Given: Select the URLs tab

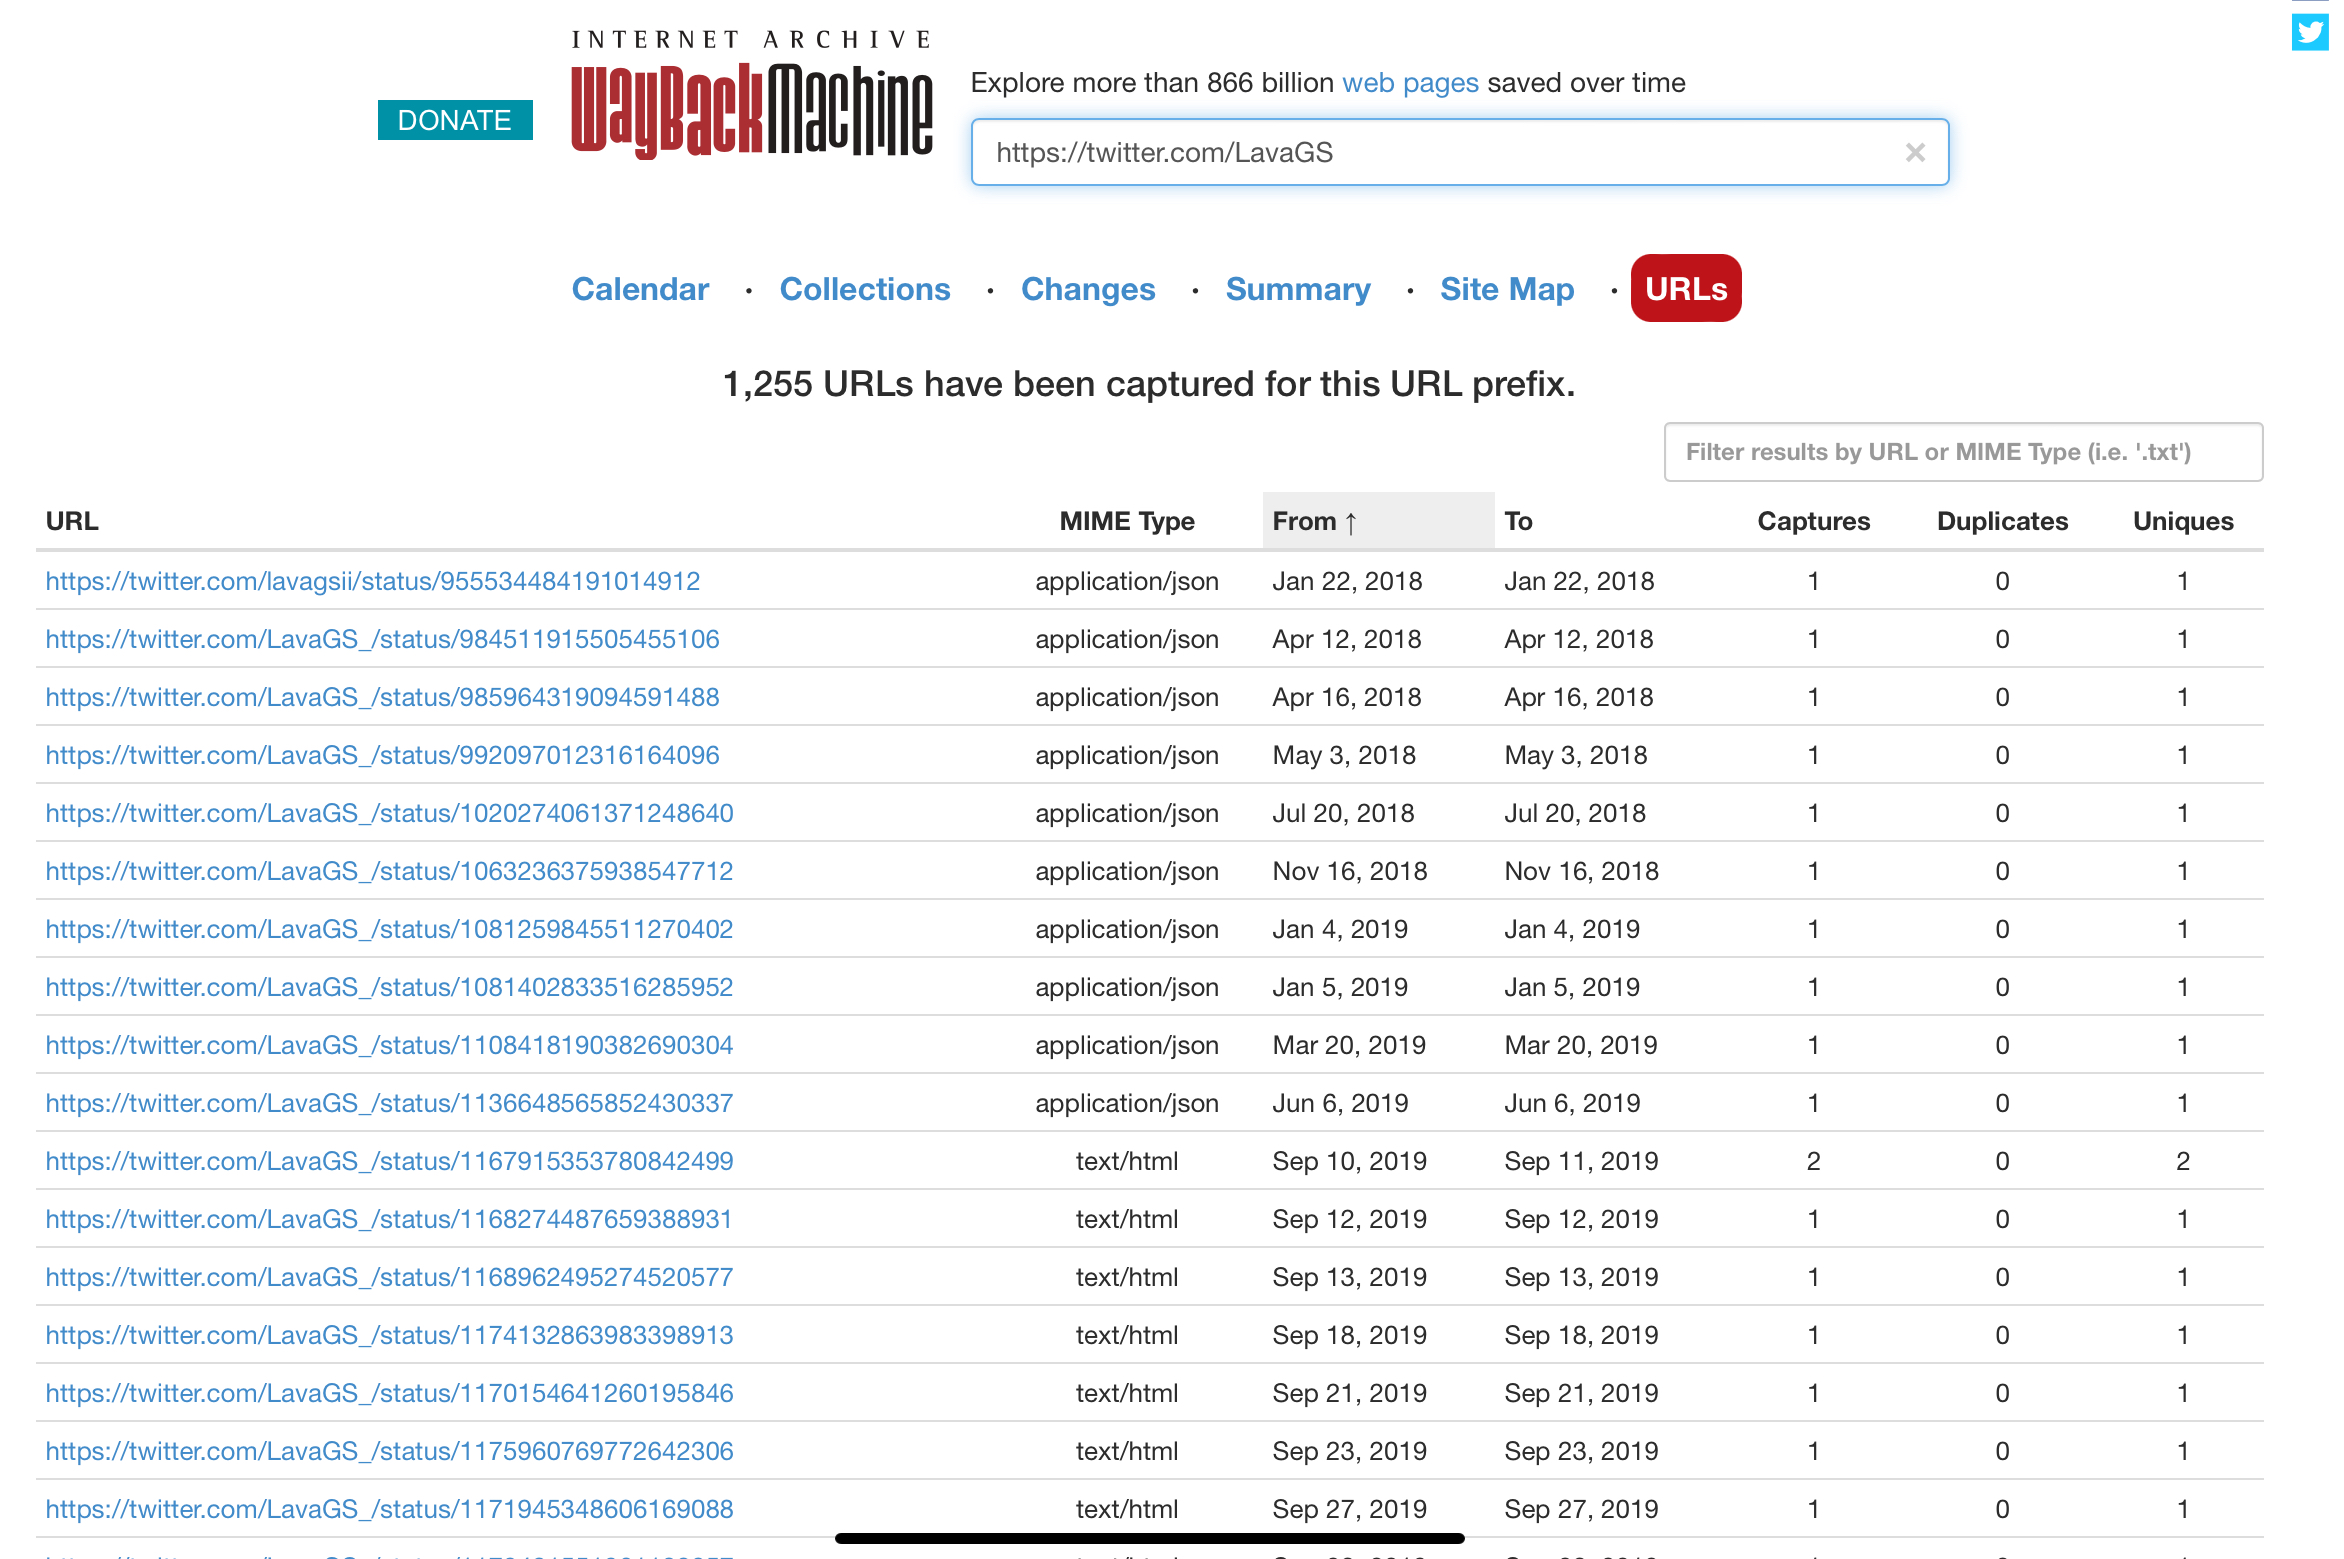Looking at the screenshot, I should (1686, 288).
